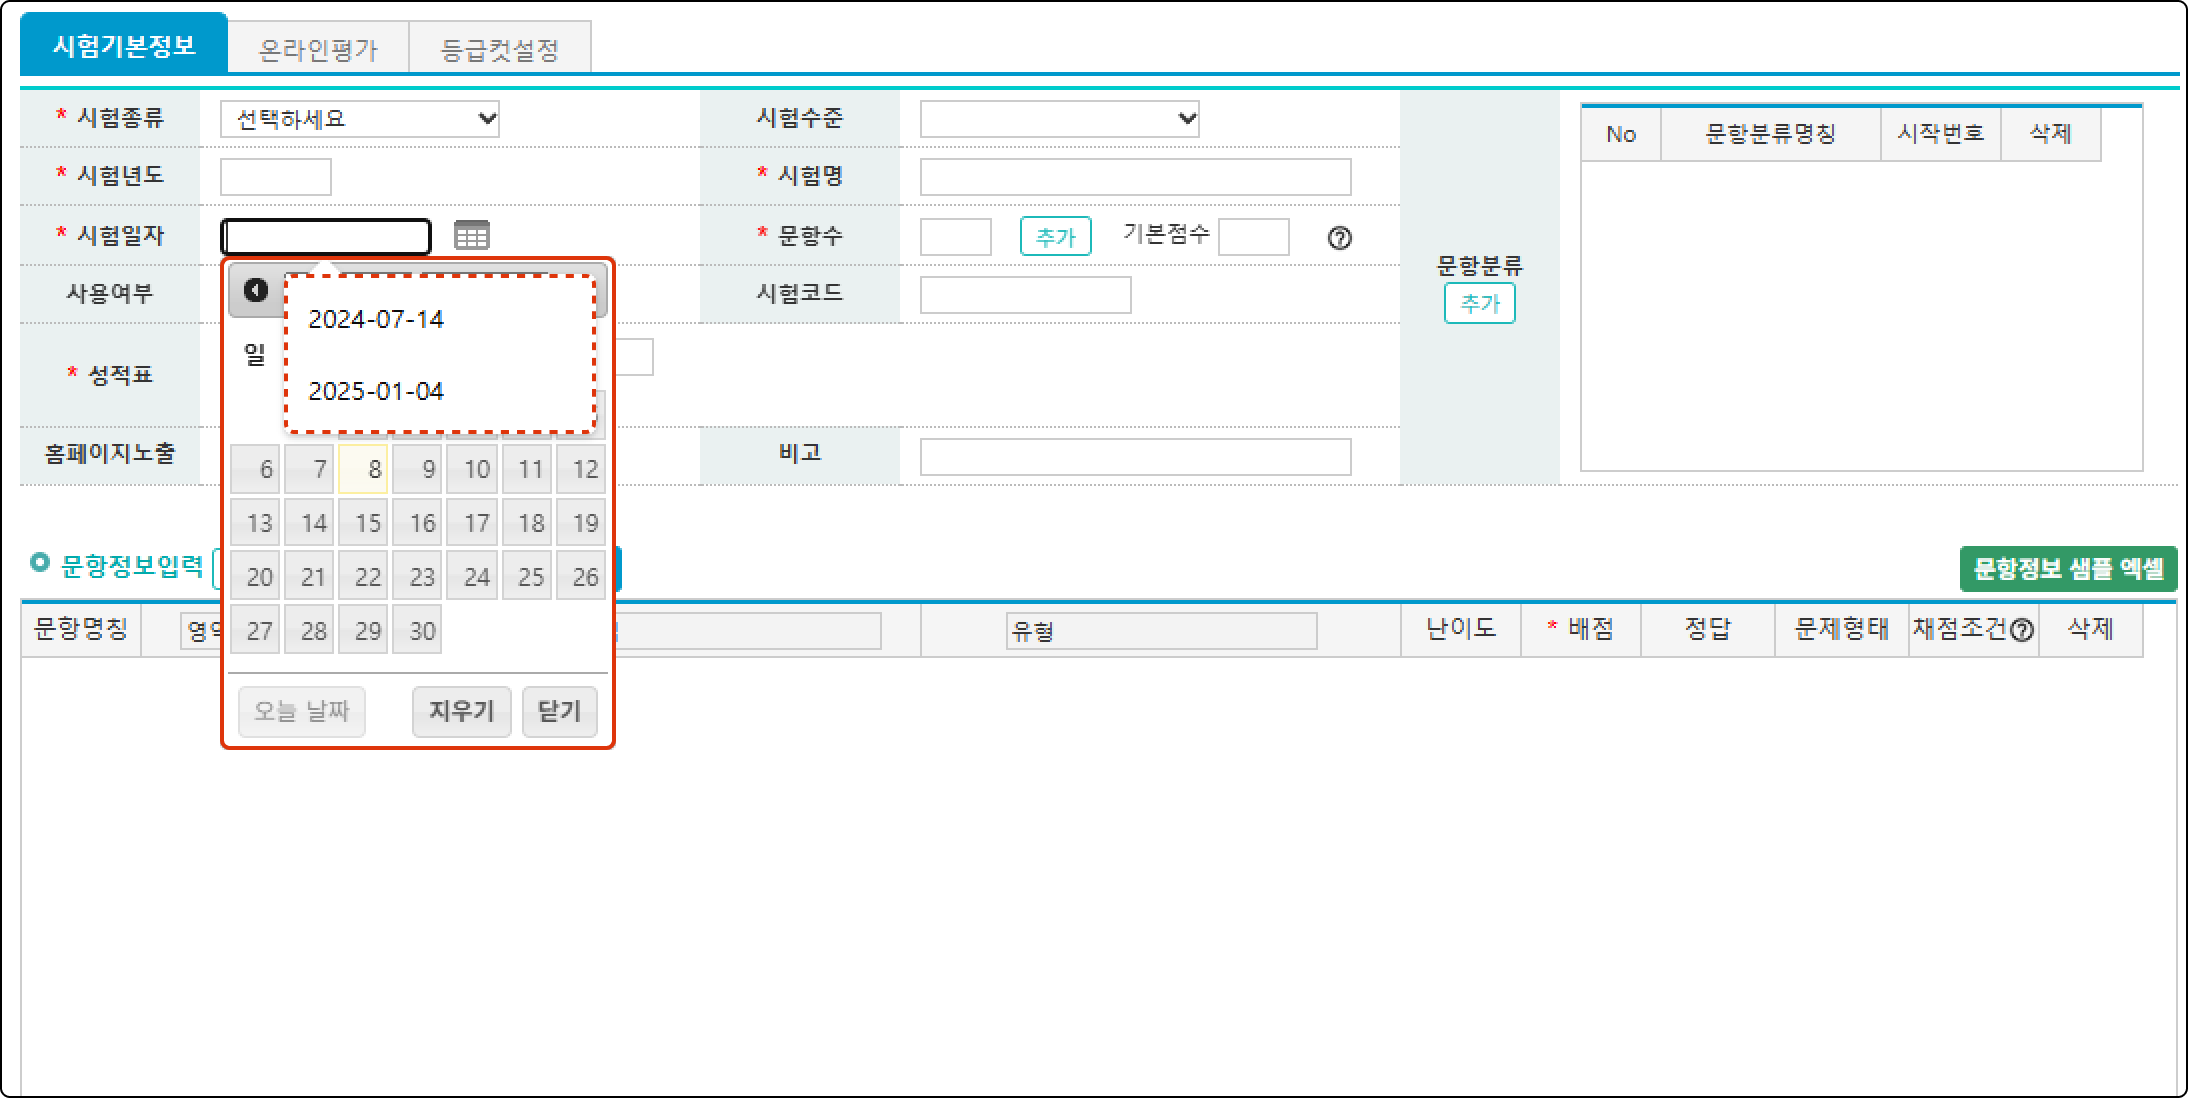Focus the 시험년도 text field
This screenshot has height=1098, width=2188.
coord(275,177)
